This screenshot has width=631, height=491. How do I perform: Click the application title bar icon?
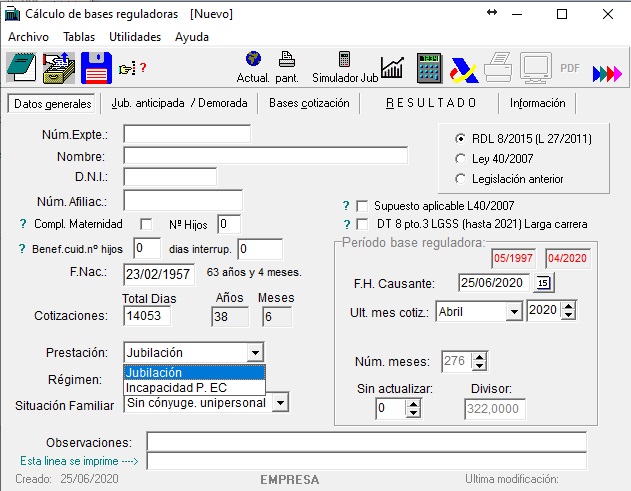[x=12, y=14]
